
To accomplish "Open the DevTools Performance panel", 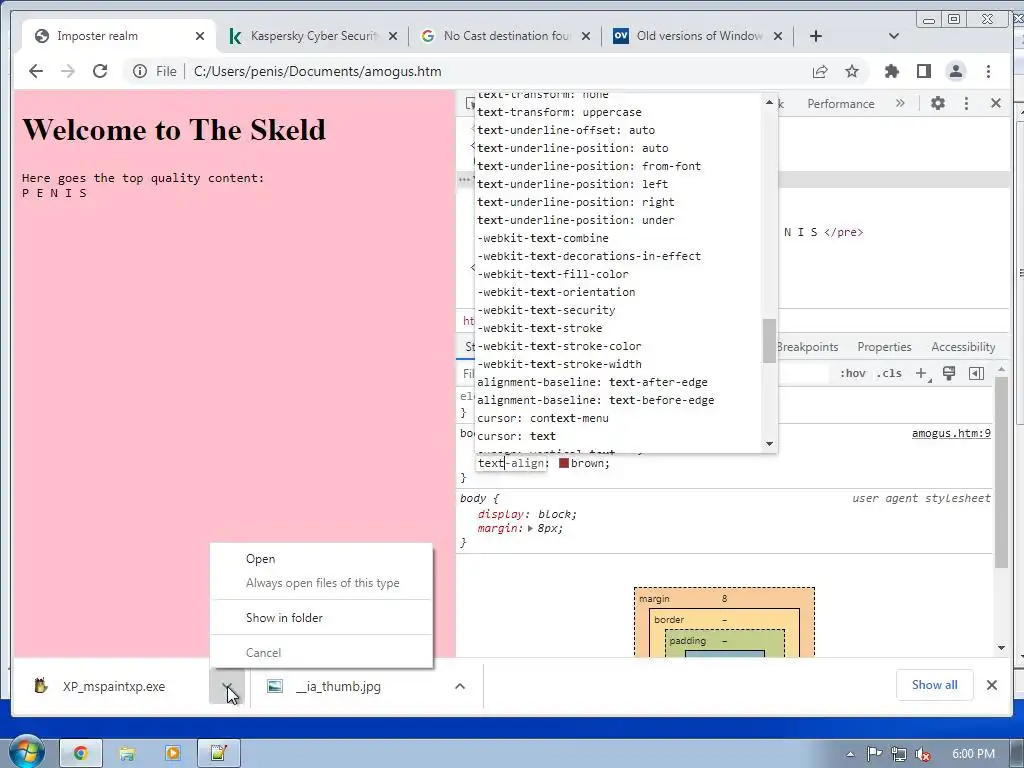I will 840,103.
